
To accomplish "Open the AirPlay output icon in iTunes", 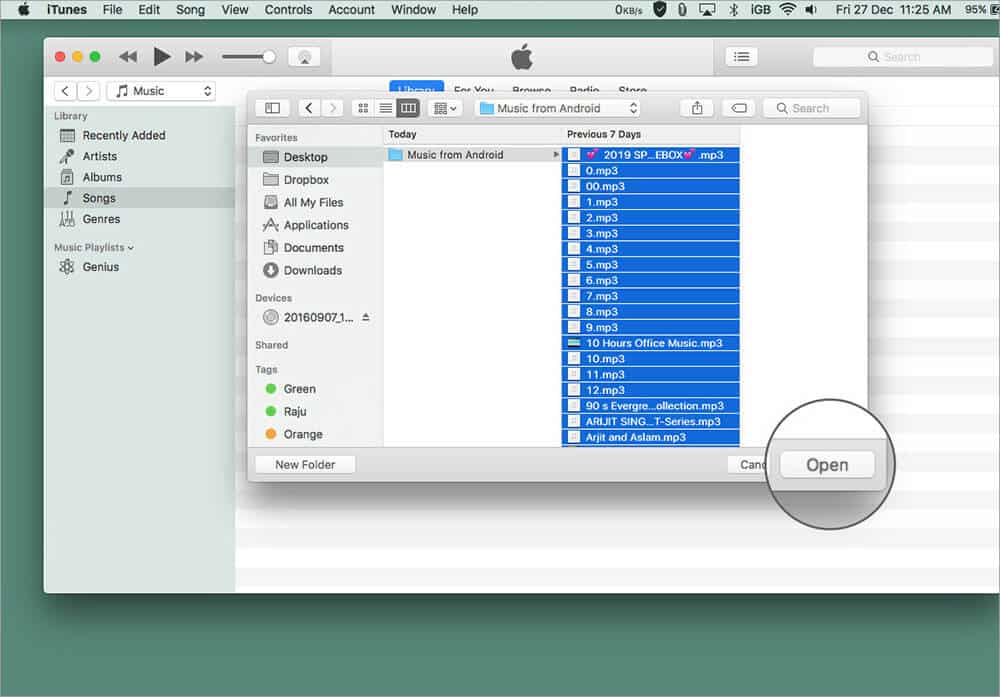I will pos(304,57).
